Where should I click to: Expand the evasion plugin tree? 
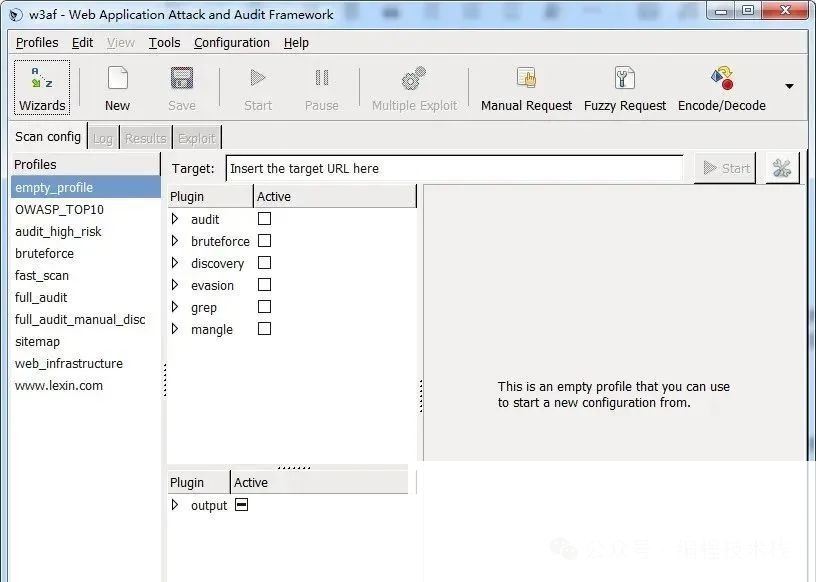click(175, 285)
